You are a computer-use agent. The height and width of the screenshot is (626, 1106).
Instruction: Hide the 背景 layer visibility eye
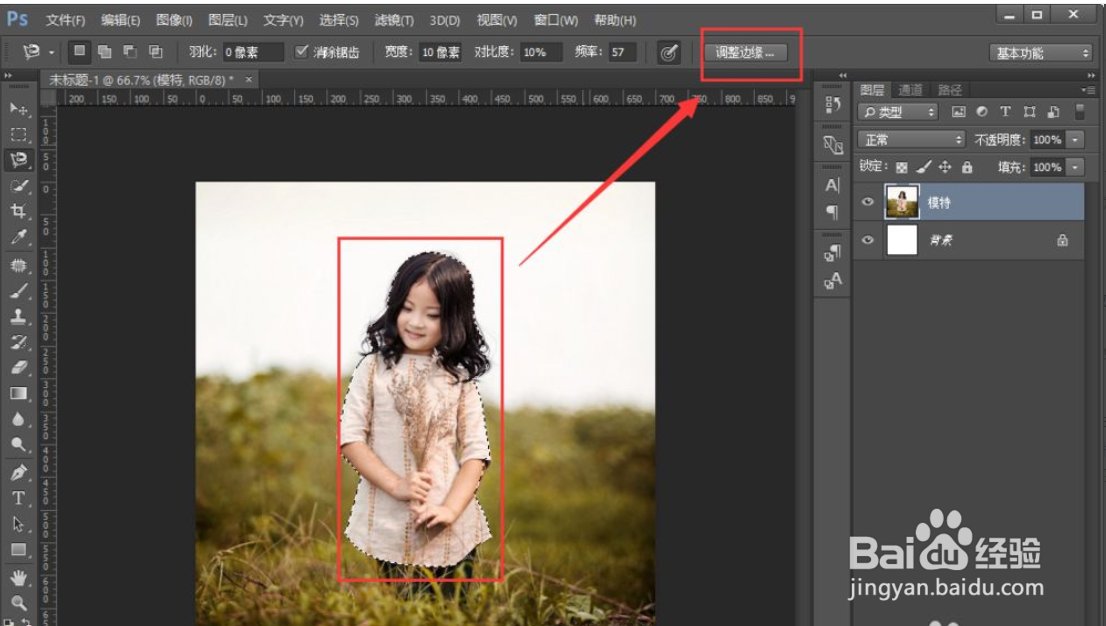tap(868, 240)
